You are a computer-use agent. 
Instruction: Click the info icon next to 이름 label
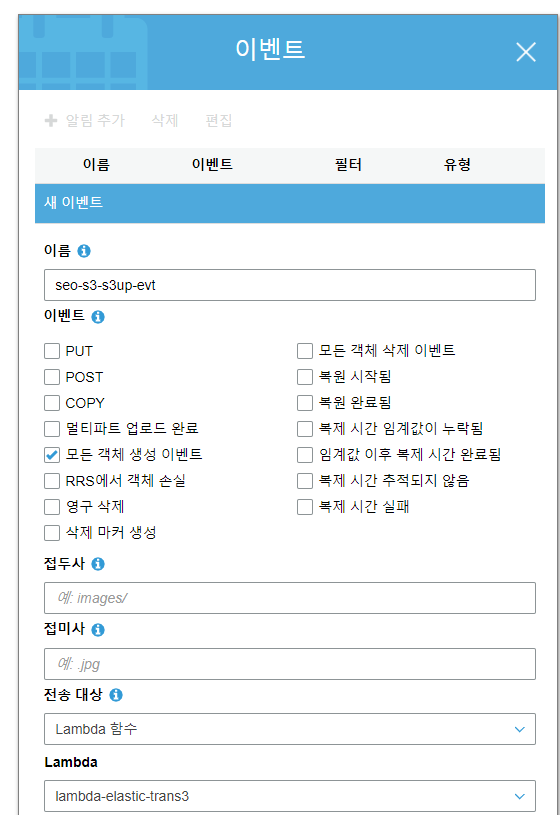84,251
